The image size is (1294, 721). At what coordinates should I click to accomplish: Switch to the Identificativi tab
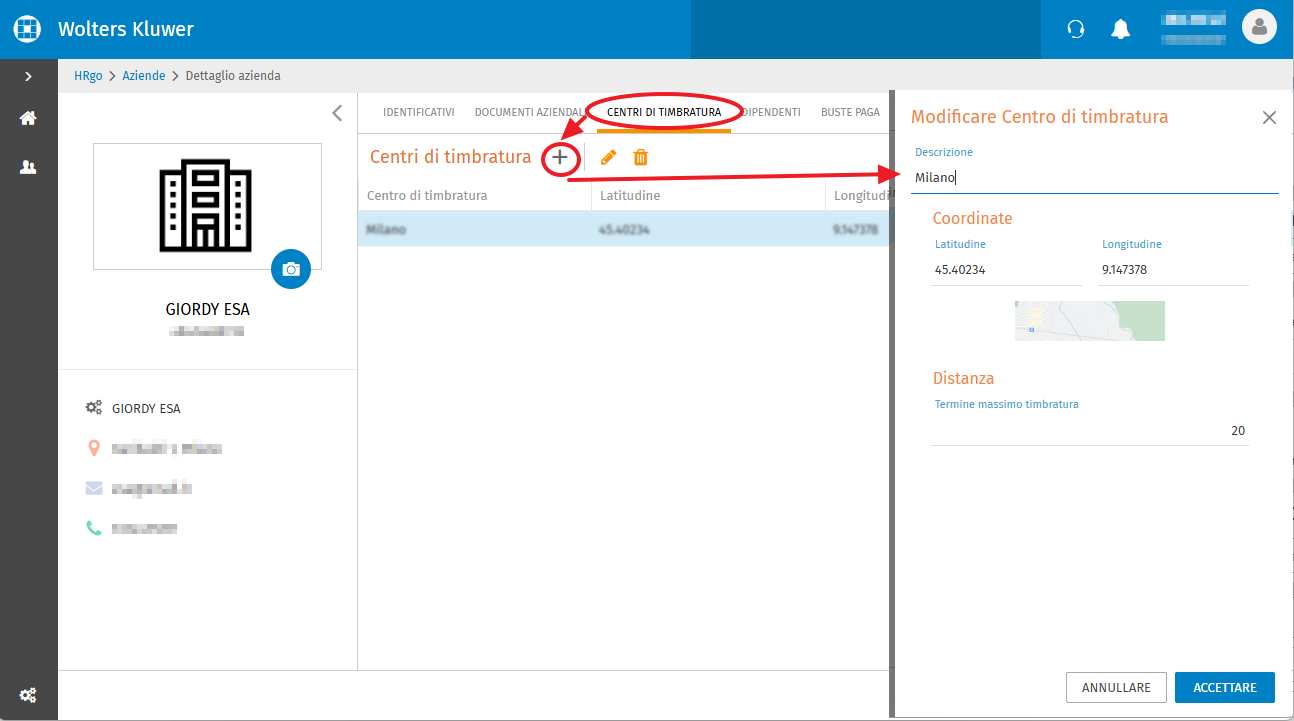[419, 112]
